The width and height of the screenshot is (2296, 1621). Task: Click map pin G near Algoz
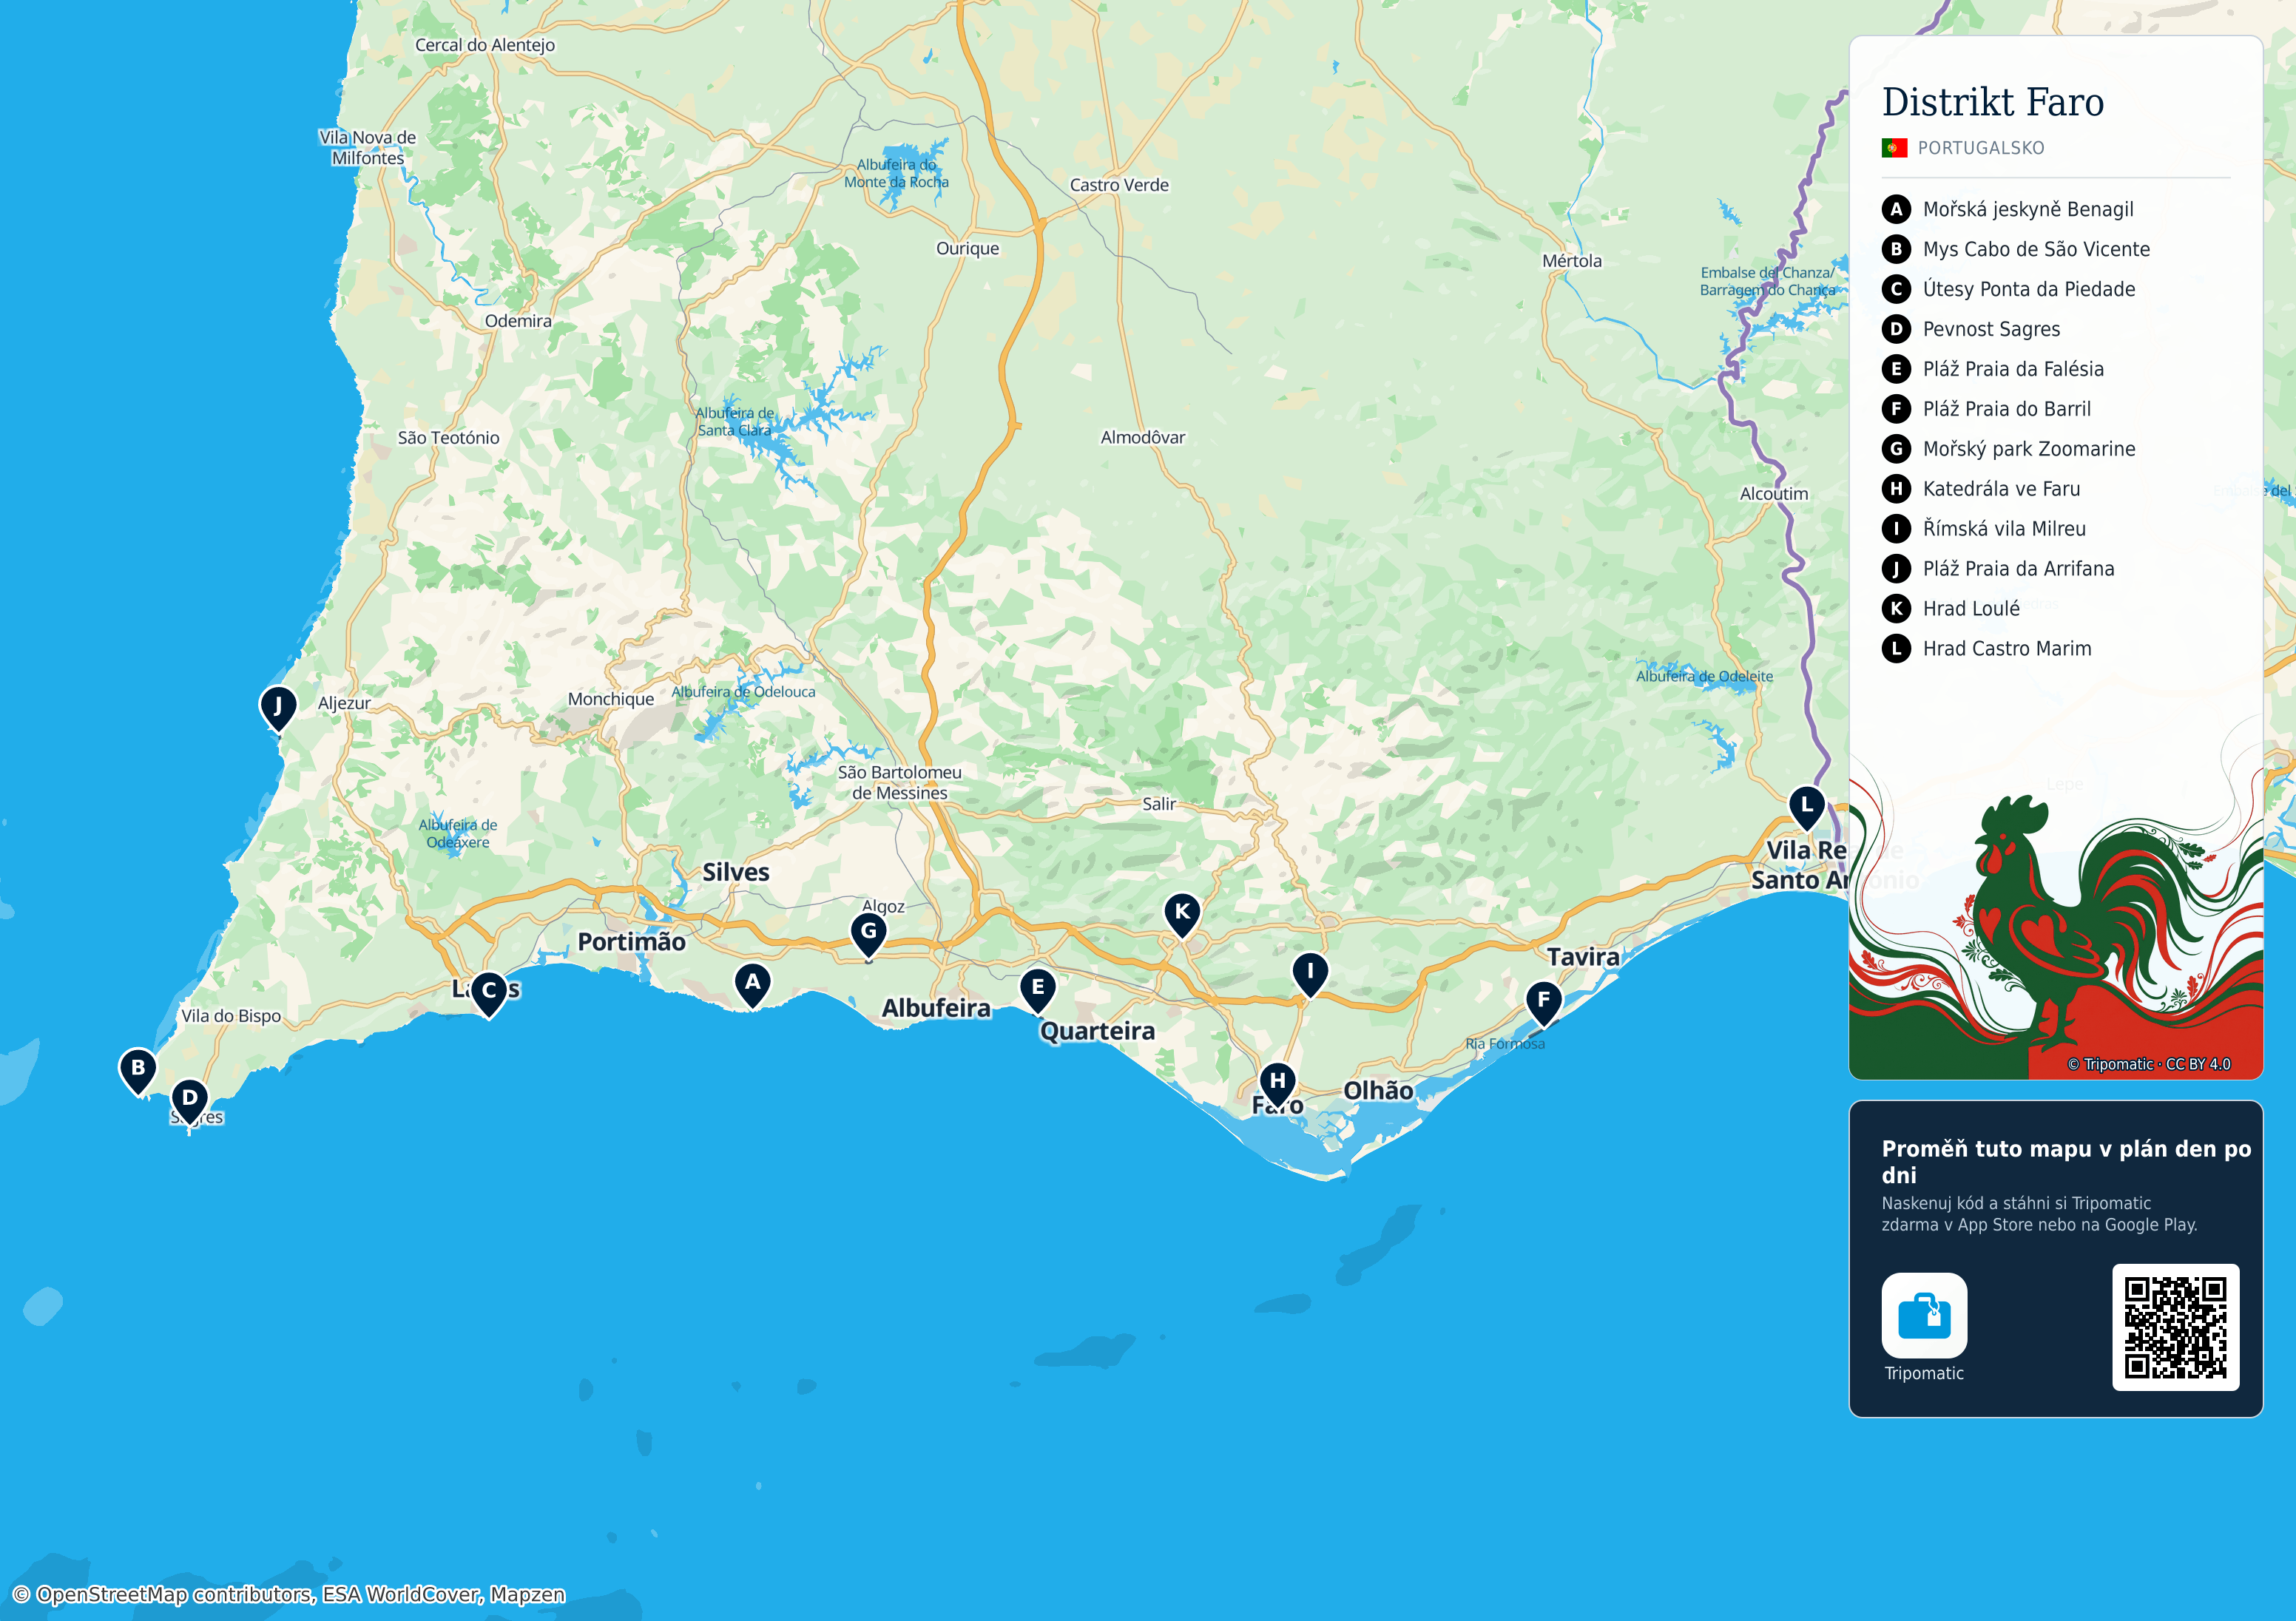point(869,934)
